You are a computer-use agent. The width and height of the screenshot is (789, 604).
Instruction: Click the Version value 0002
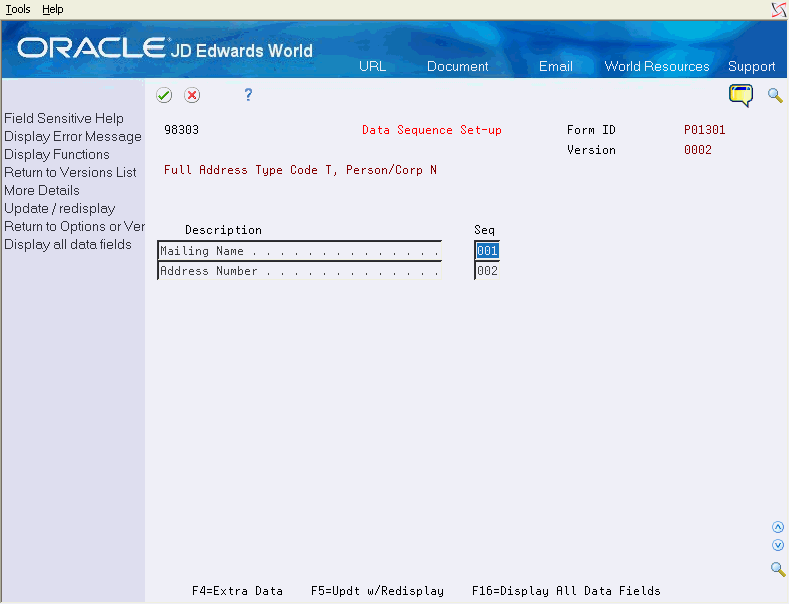click(x=697, y=150)
